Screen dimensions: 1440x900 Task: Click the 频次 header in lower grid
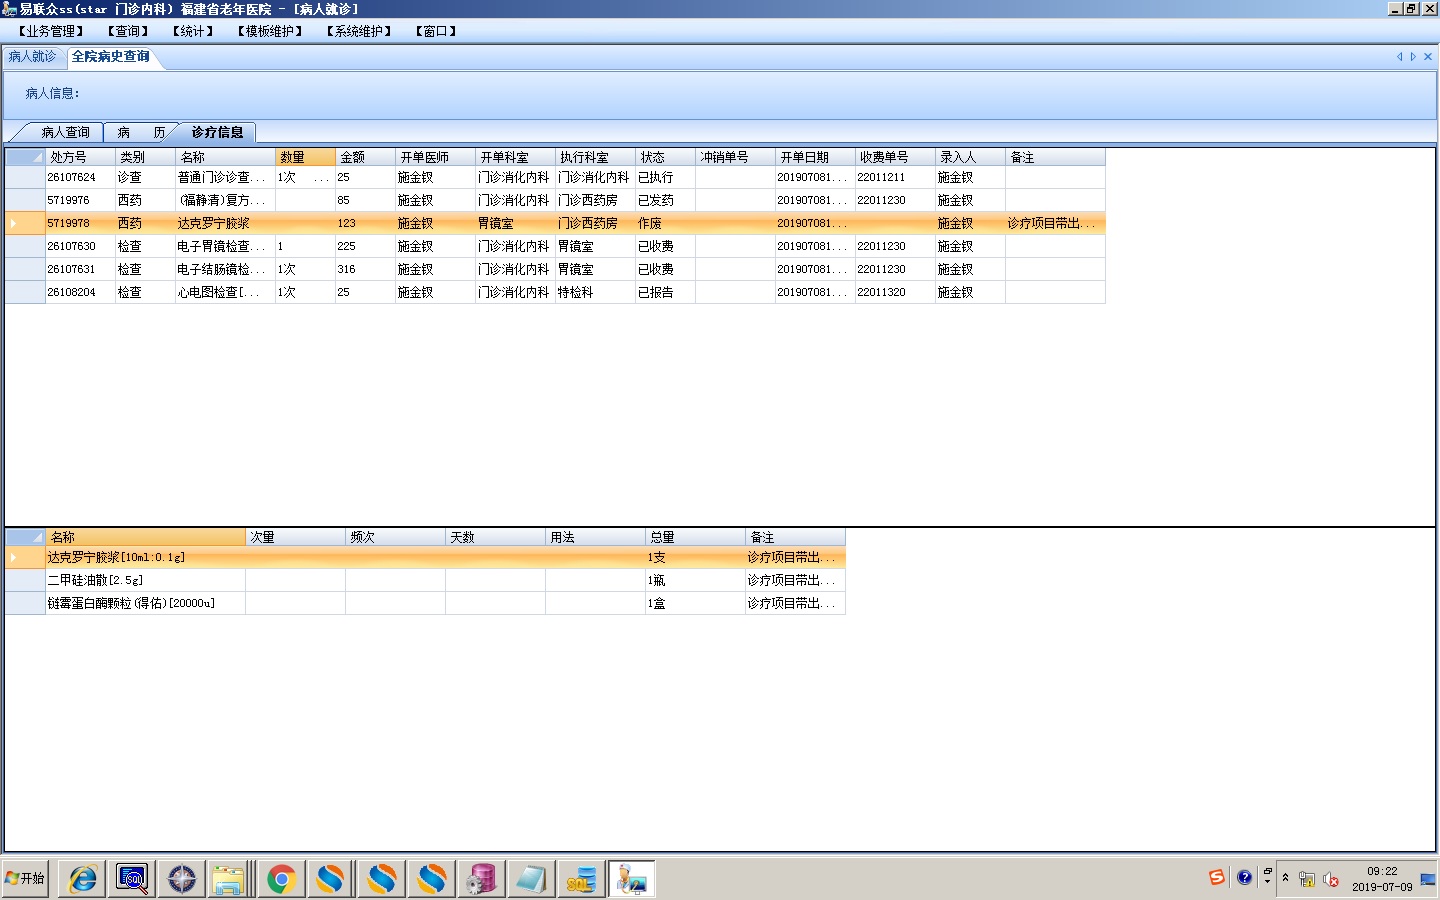[x=395, y=537]
